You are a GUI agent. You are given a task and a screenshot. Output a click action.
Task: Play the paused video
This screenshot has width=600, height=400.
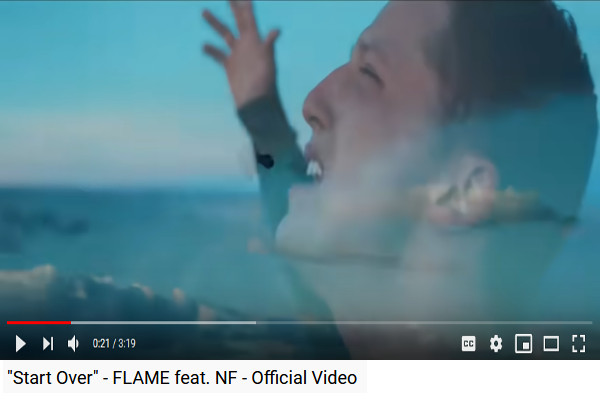tap(21, 343)
